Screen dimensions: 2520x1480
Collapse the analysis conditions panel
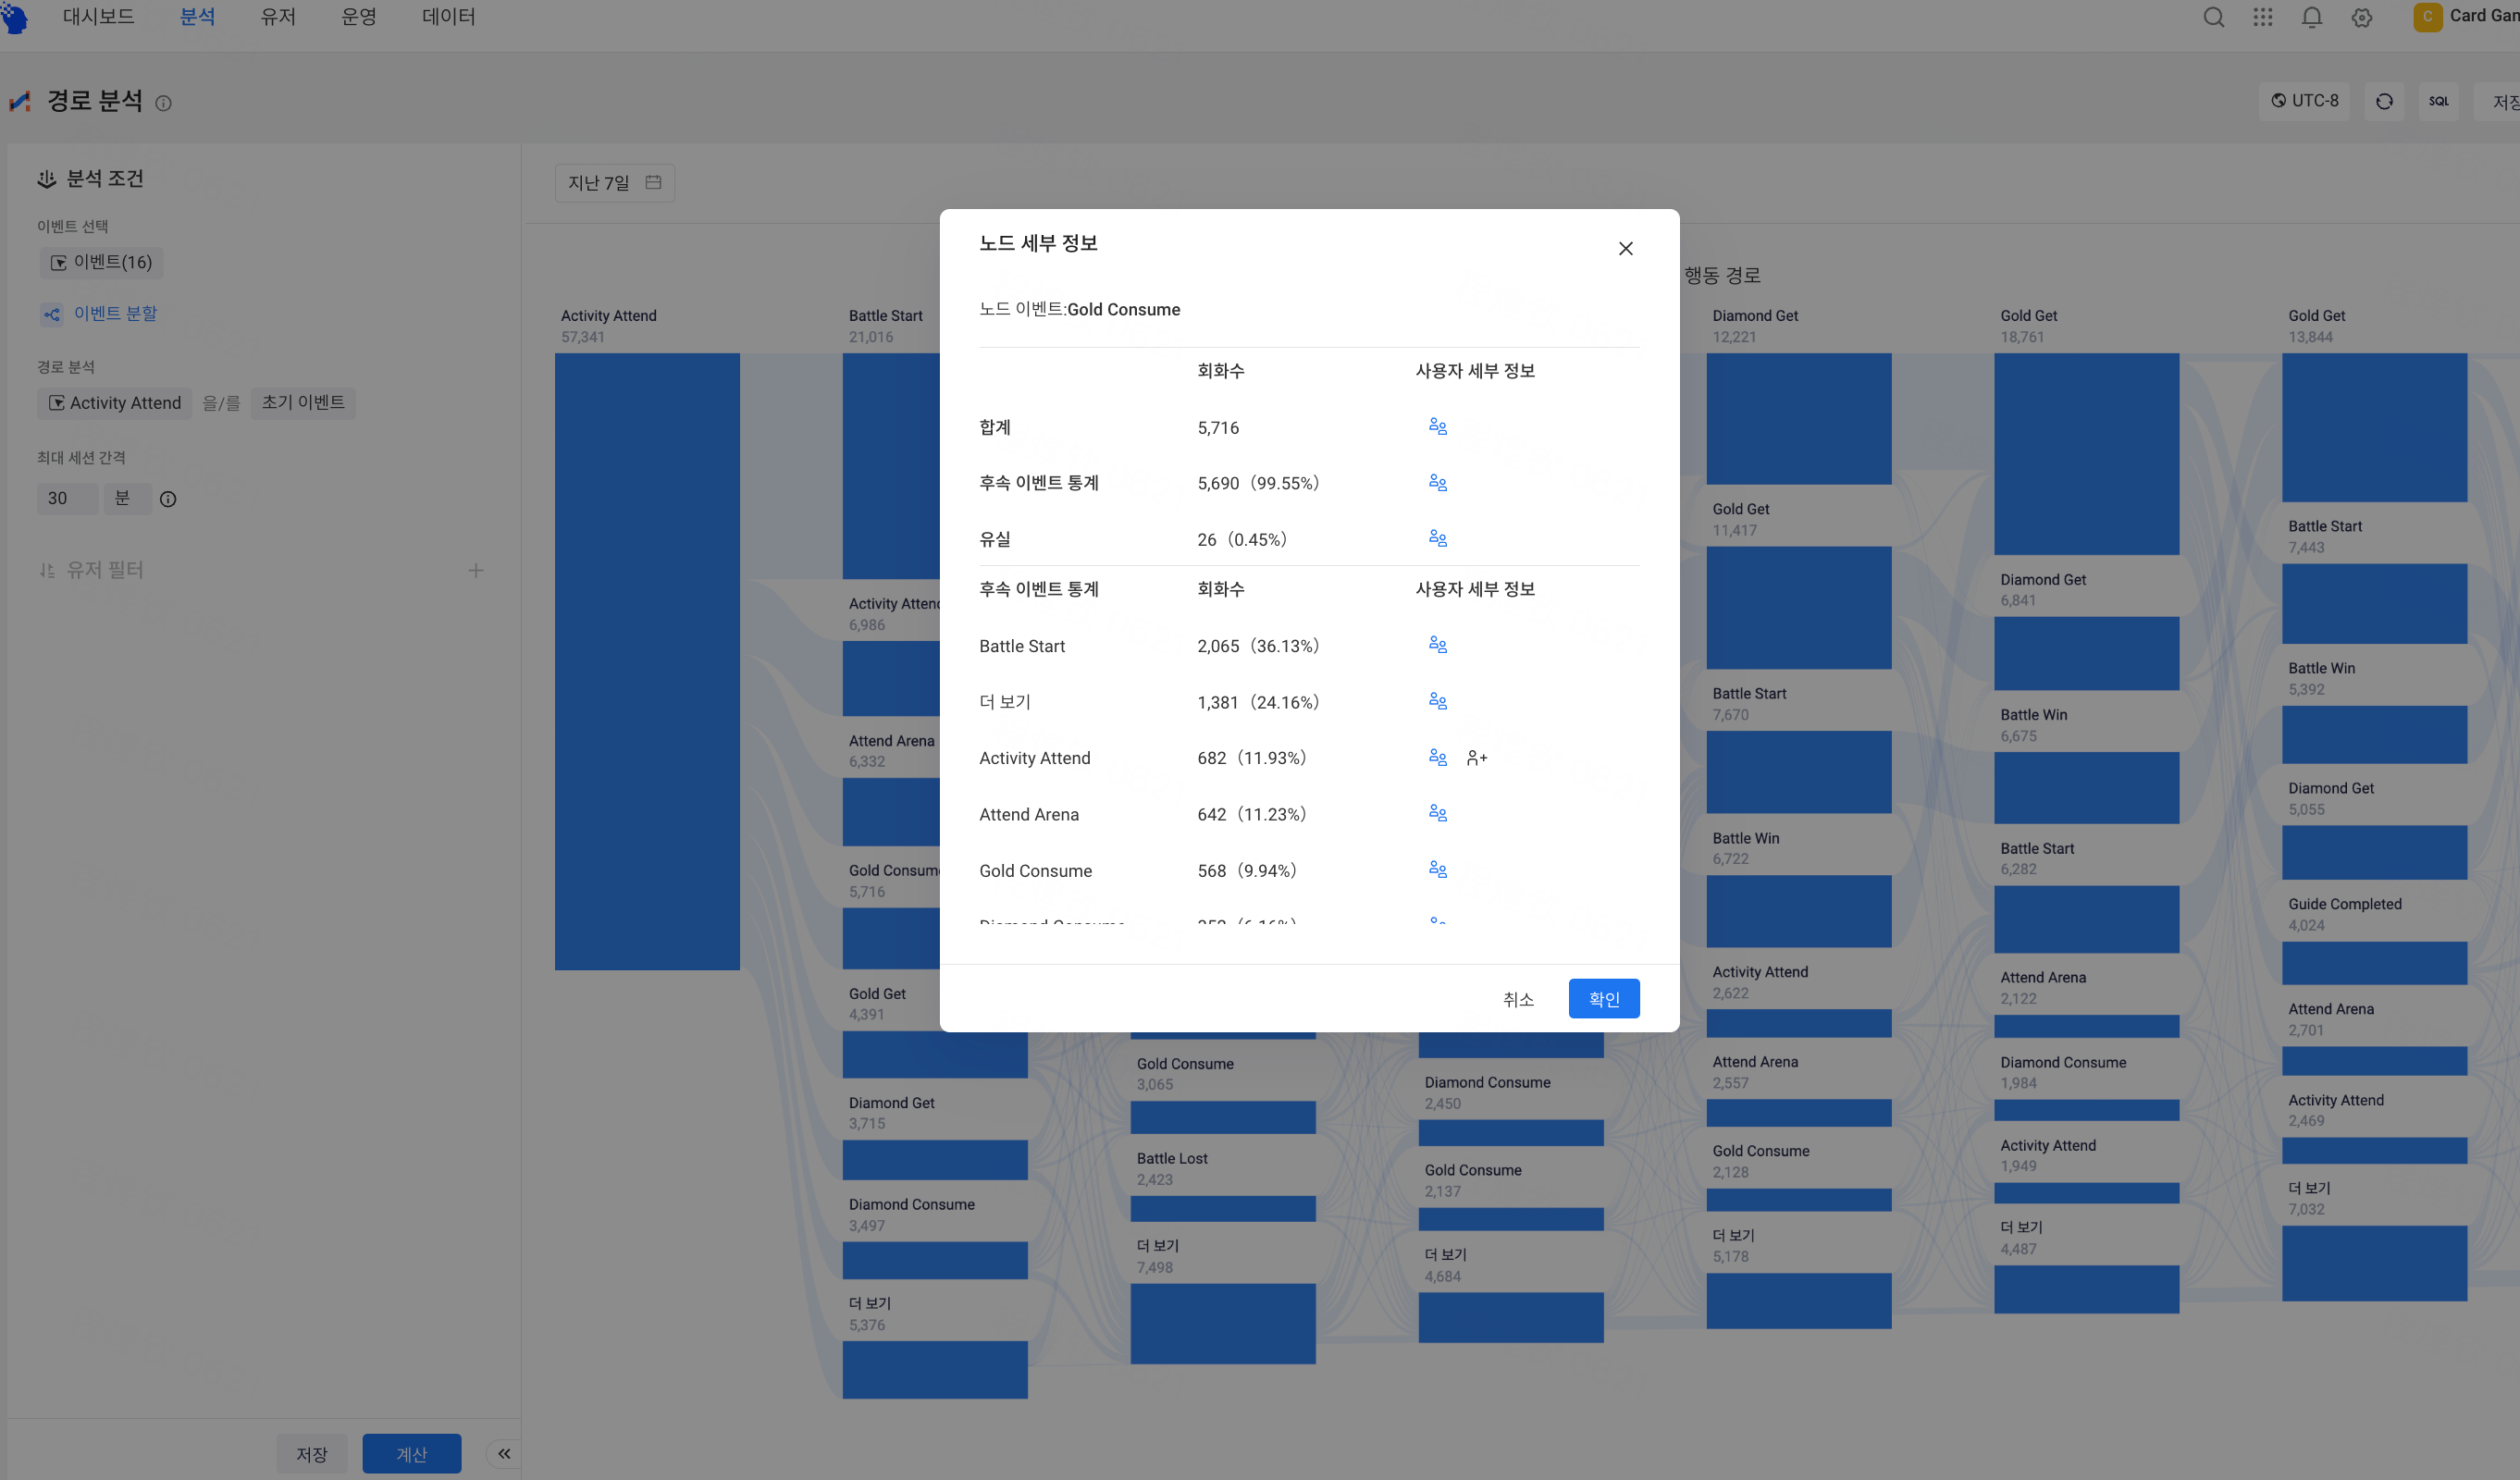[504, 1453]
